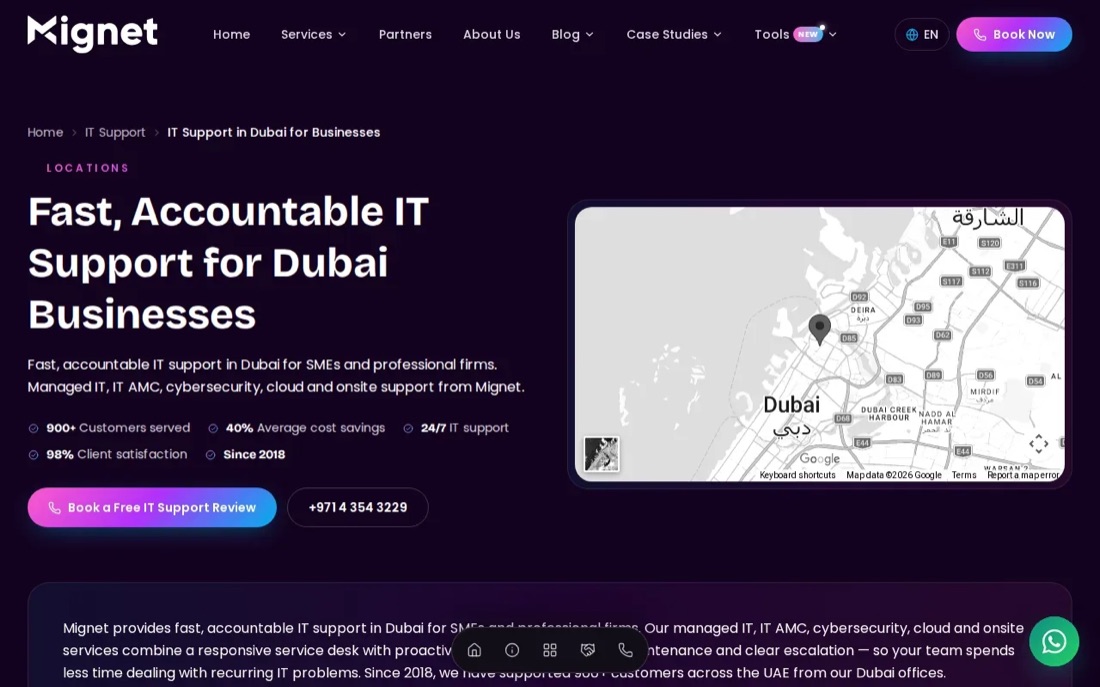Click the '40% Average cost savings' text
Image resolution: width=1100 pixels, height=687 pixels.
305,428
